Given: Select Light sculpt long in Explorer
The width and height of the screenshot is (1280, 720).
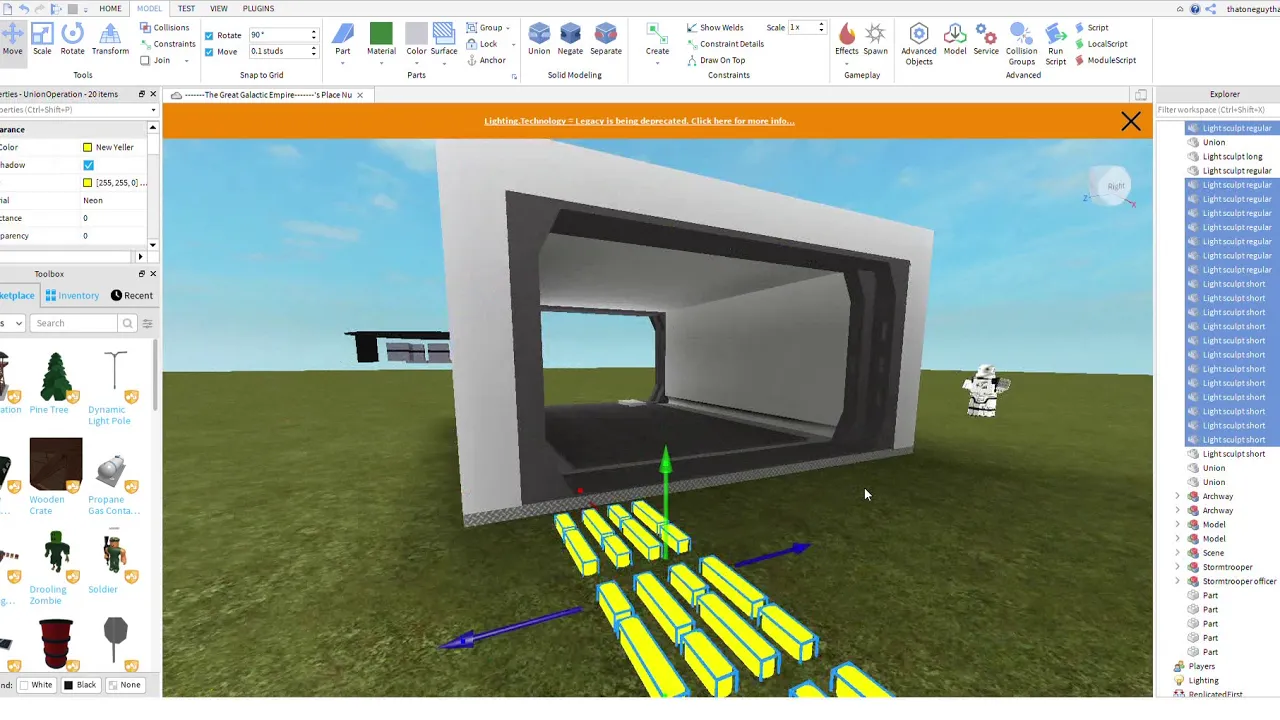Looking at the screenshot, I should (x=1232, y=156).
